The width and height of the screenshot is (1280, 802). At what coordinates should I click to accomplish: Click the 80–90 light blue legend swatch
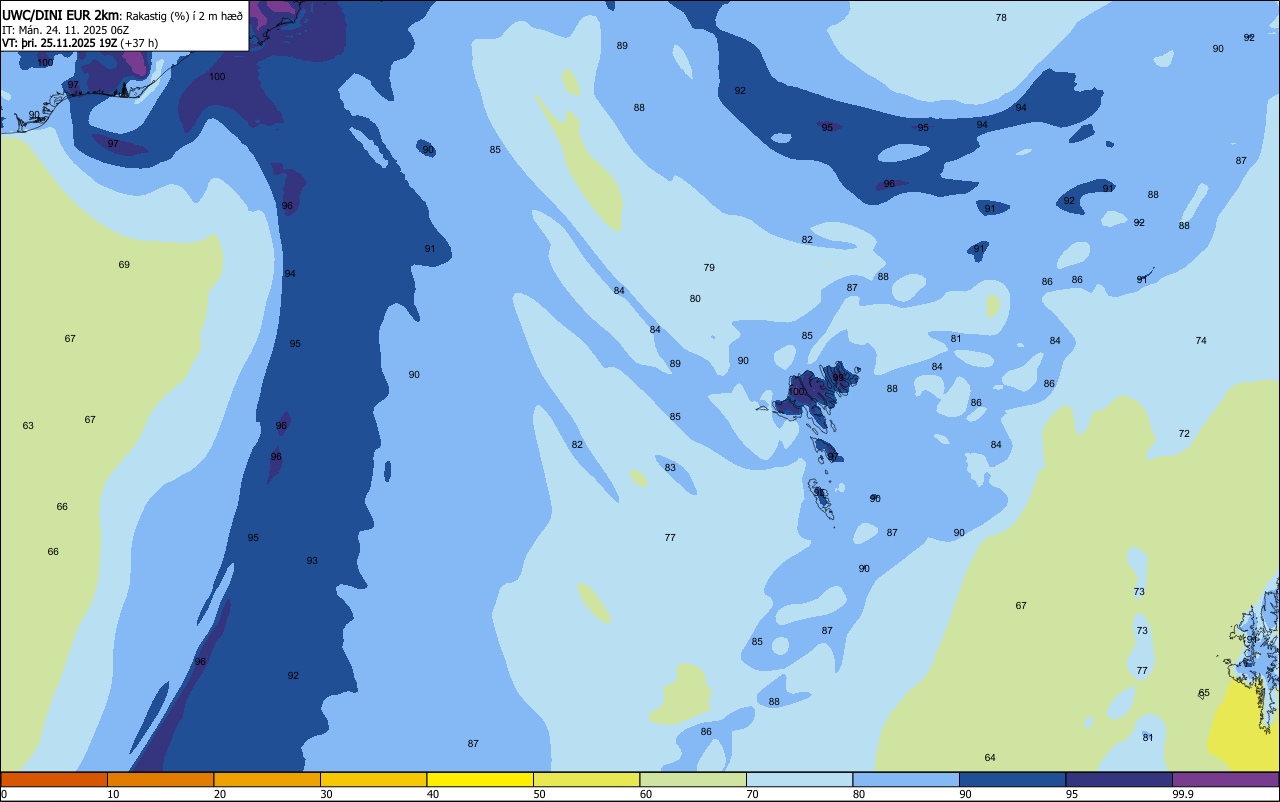pyautogui.click(x=906, y=779)
